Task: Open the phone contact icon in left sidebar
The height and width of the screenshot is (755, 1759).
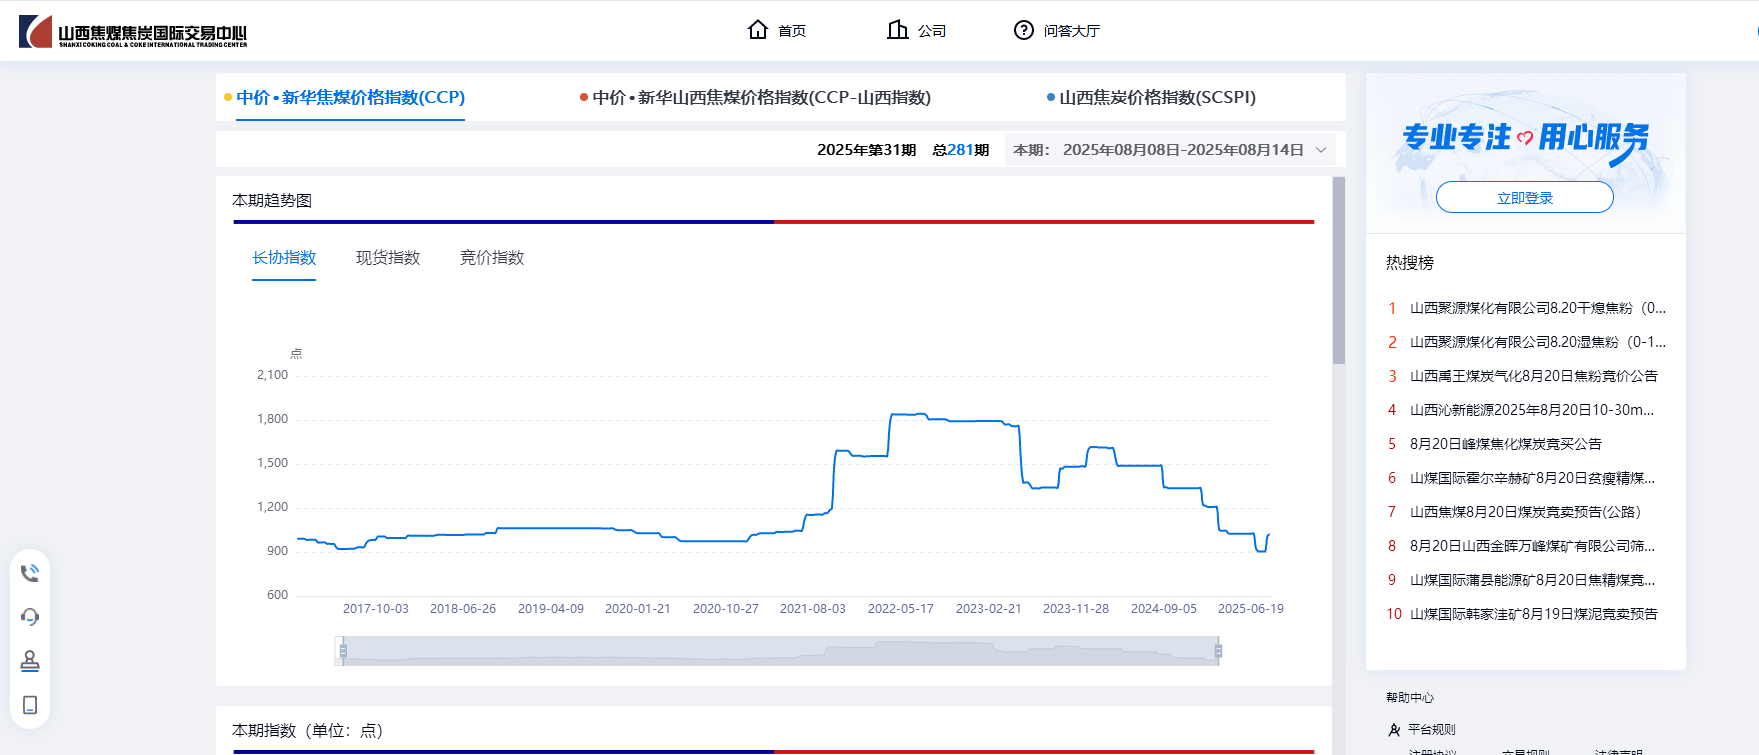Action: (30, 573)
